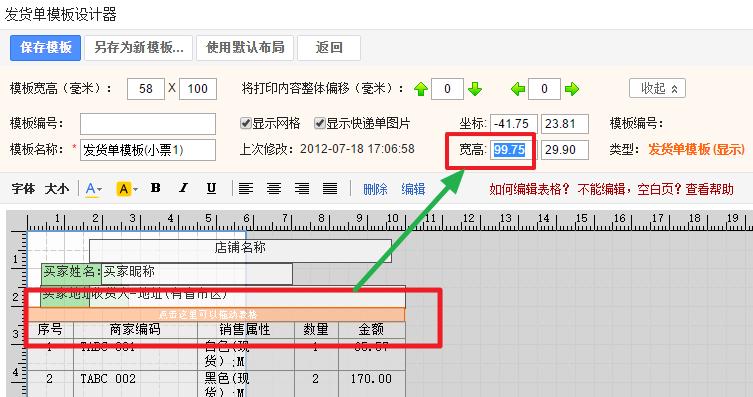Align text left
Screen dimensions: 753x397
[246, 188]
